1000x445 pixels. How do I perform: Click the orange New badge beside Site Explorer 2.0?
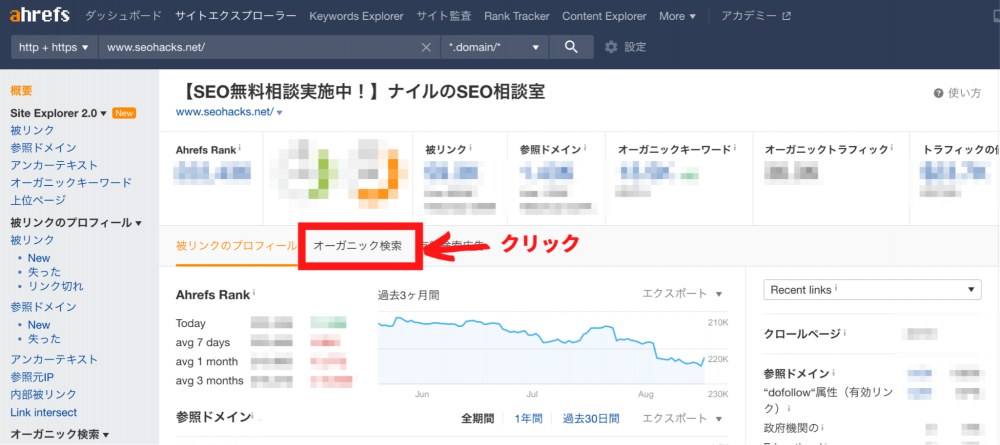124,113
